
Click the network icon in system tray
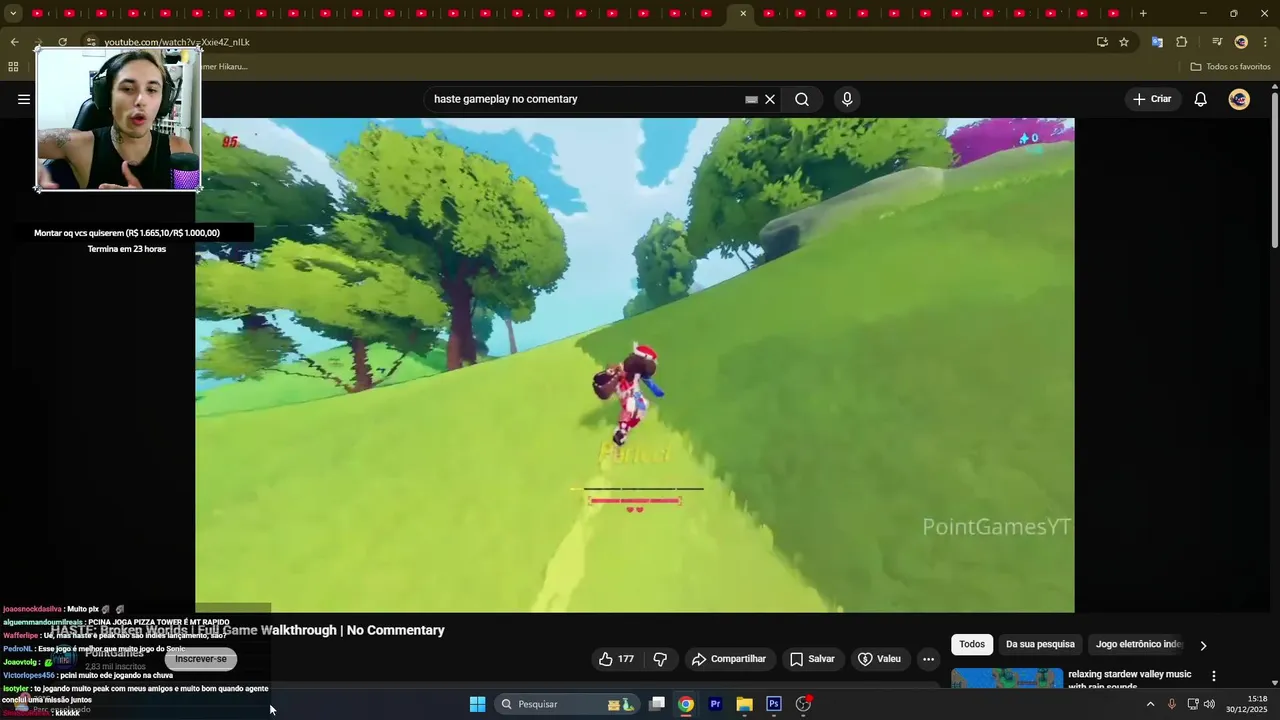(1192, 704)
